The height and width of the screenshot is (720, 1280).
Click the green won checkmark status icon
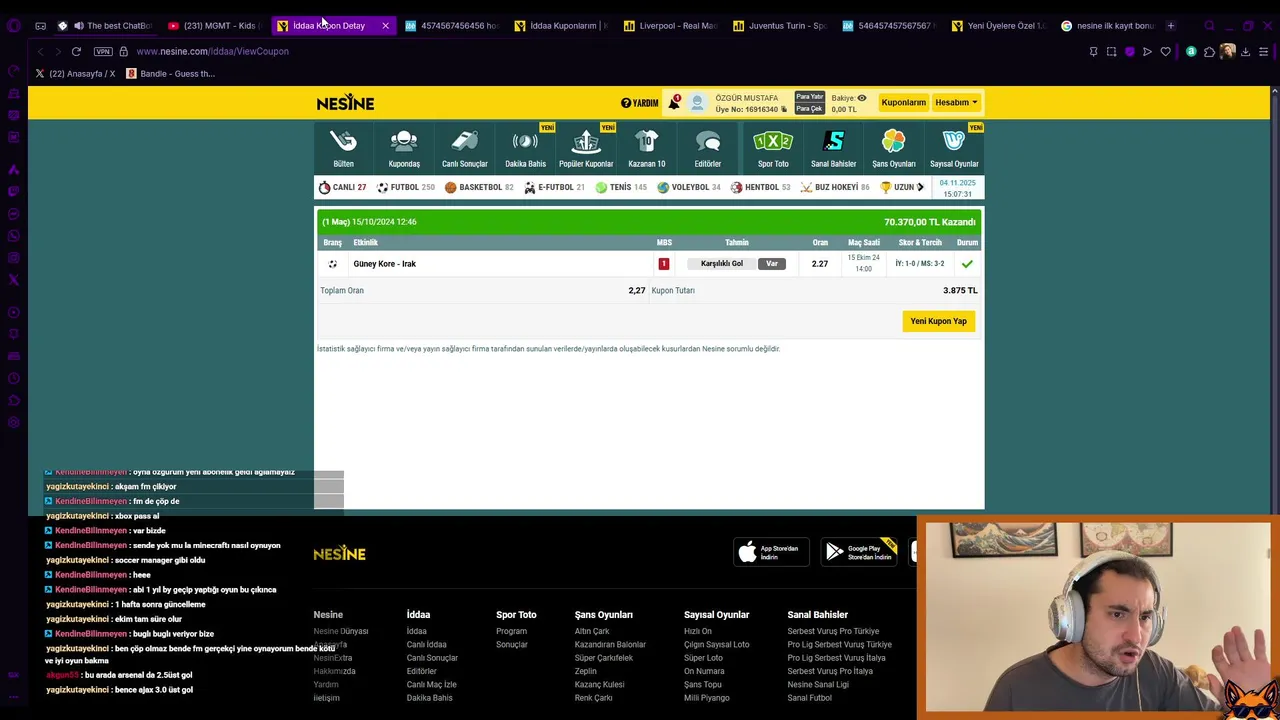click(967, 264)
